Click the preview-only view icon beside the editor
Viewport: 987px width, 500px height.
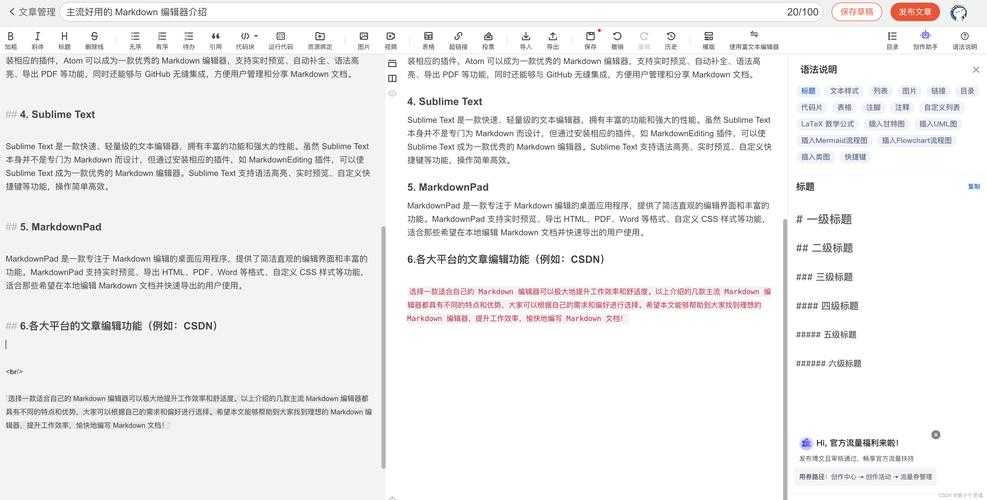click(392, 64)
